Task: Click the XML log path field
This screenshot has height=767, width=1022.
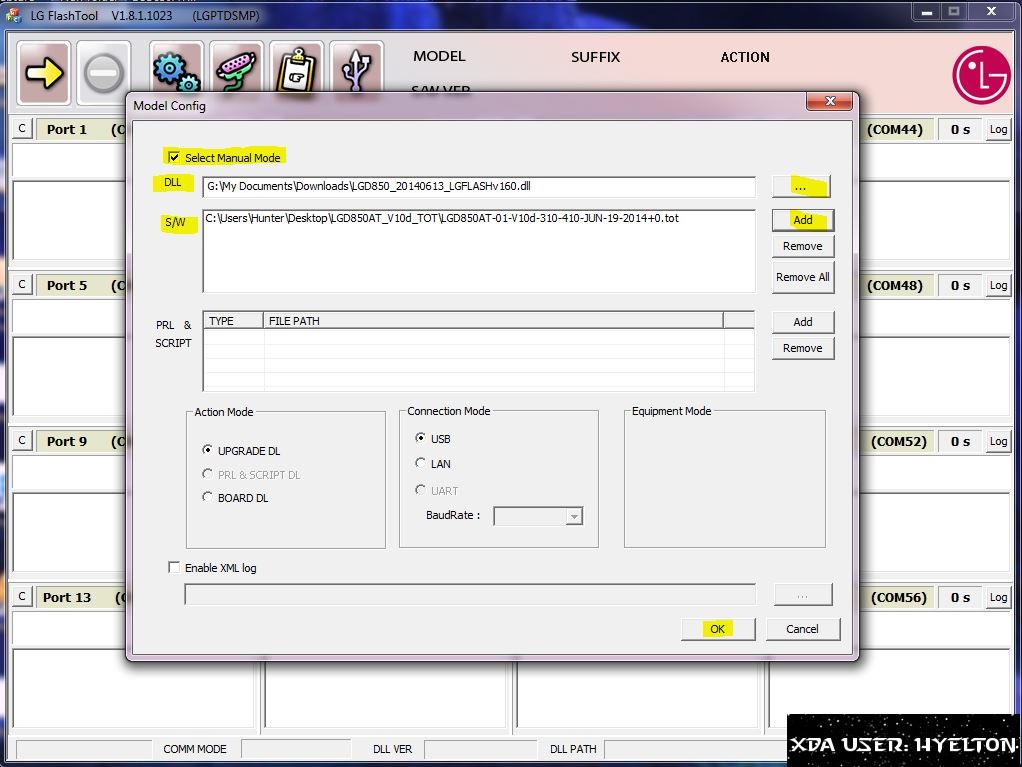Action: click(x=470, y=594)
